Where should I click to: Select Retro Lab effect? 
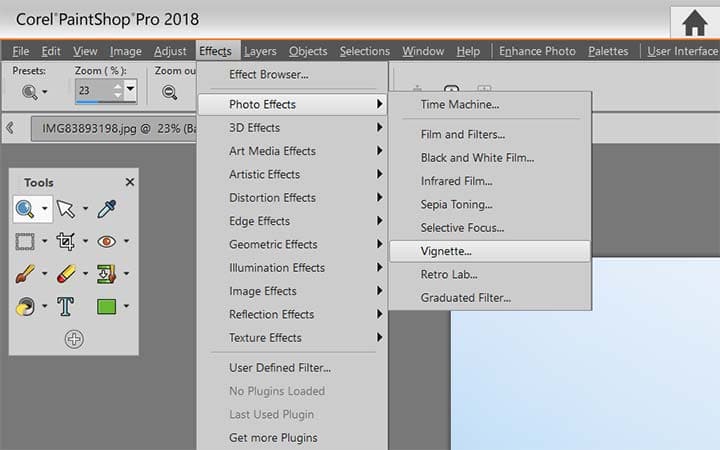point(490,275)
